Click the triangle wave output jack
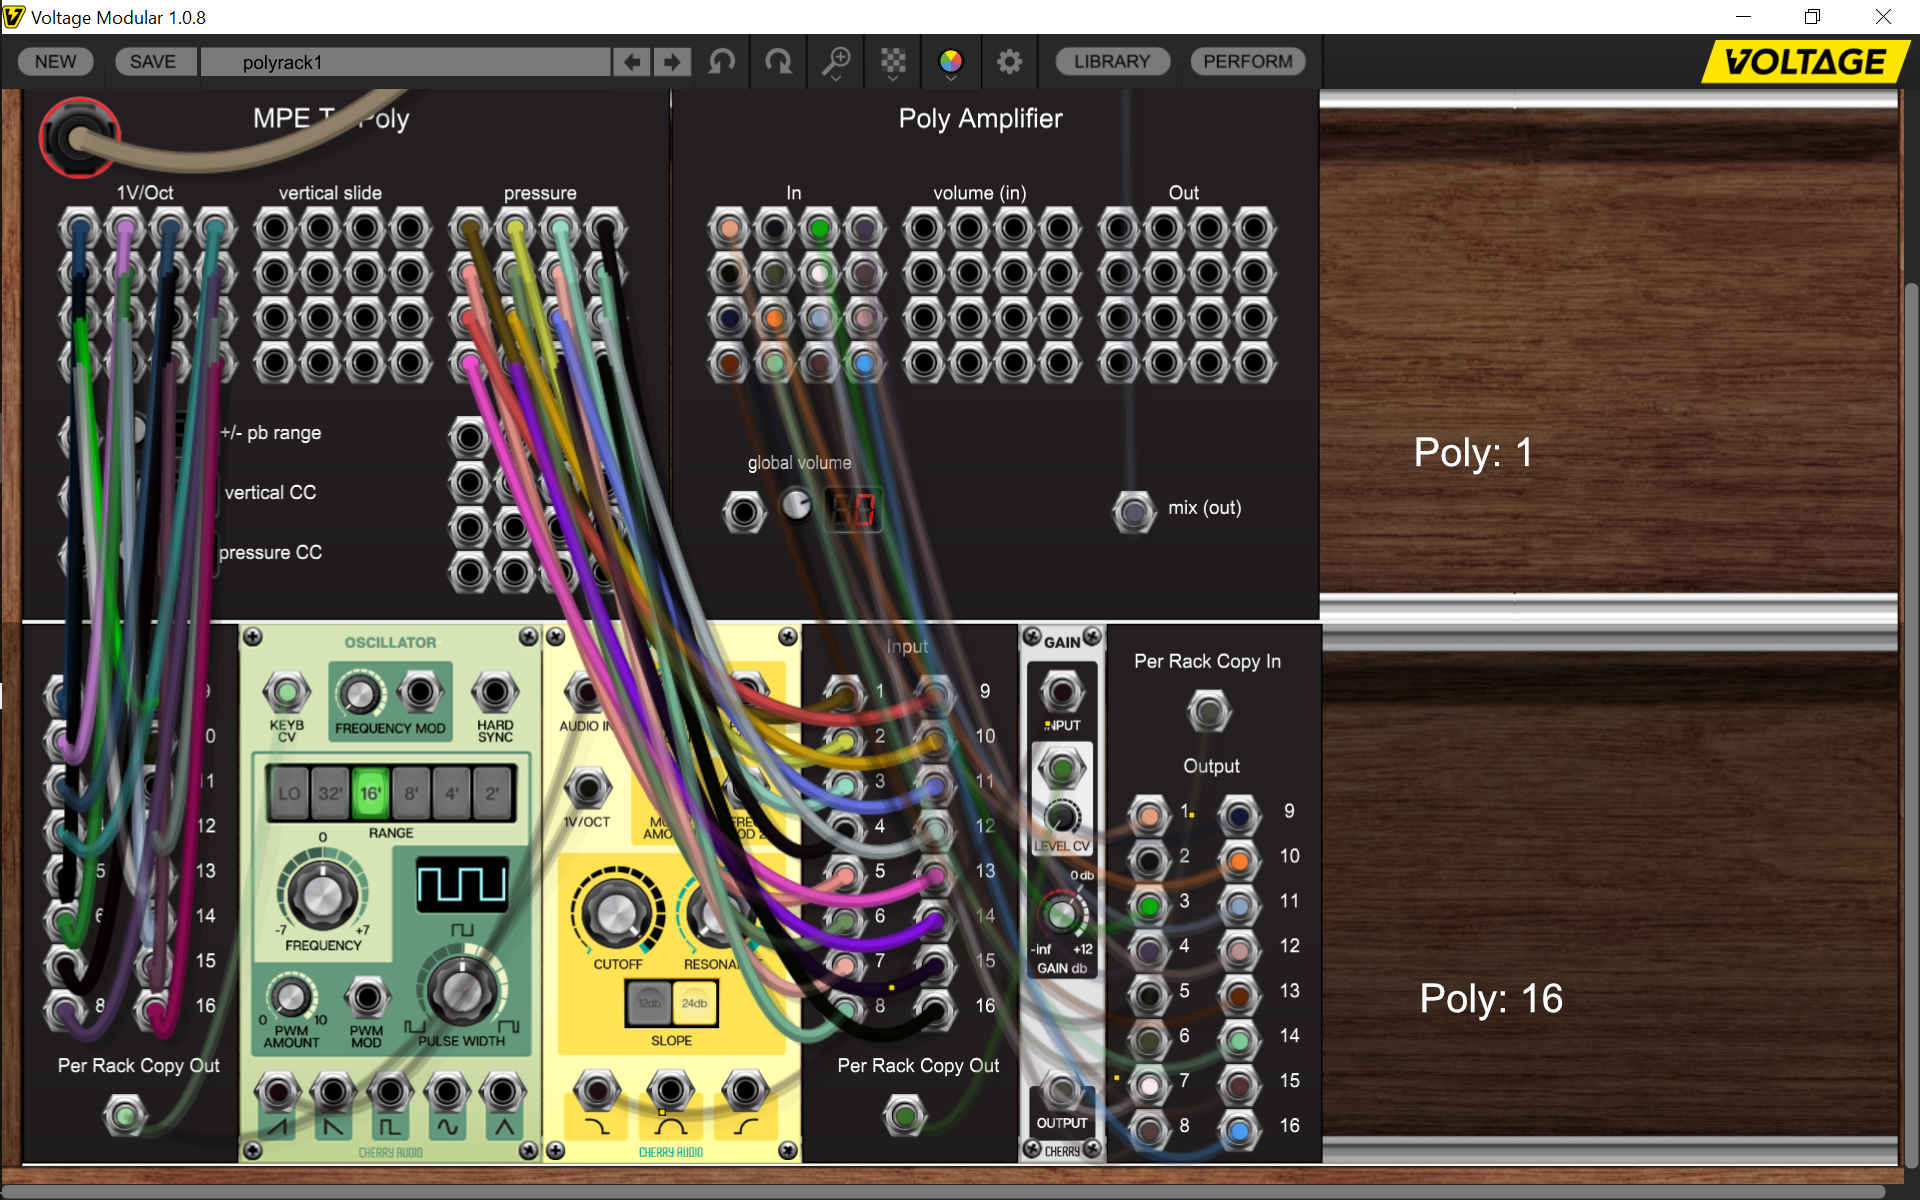 (503, 1092)
